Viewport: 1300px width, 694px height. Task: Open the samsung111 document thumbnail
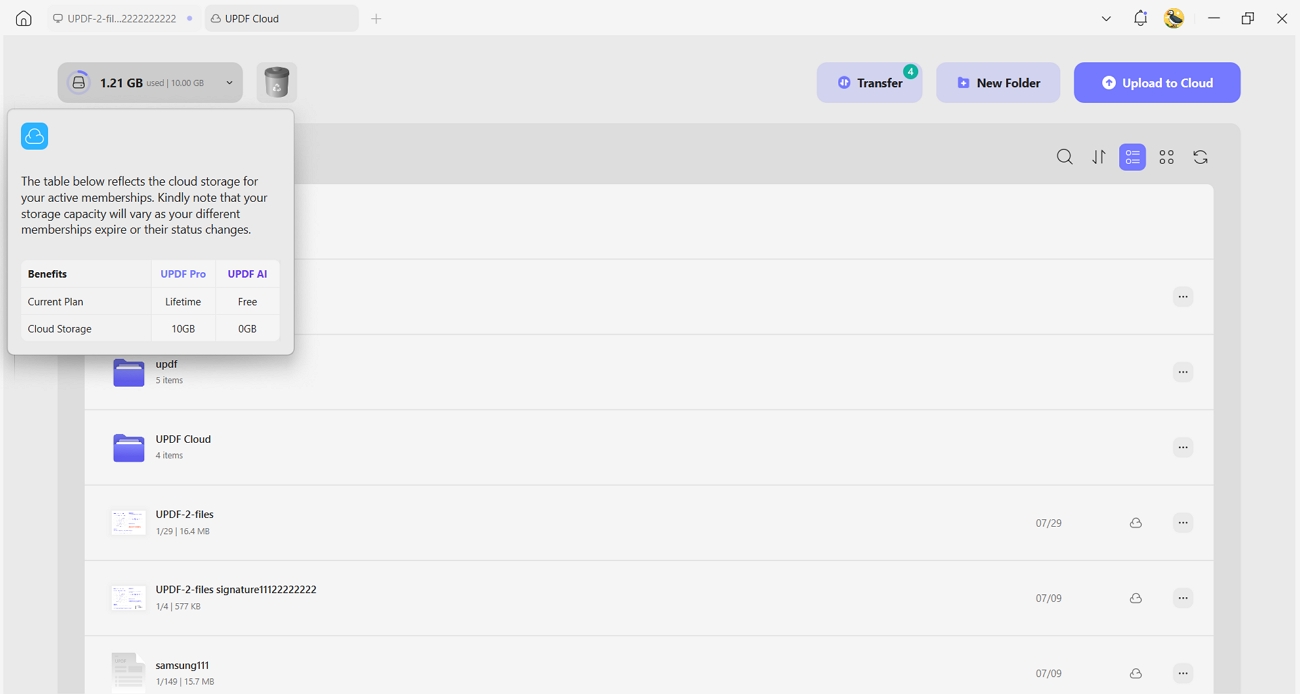tap(128, 672)
